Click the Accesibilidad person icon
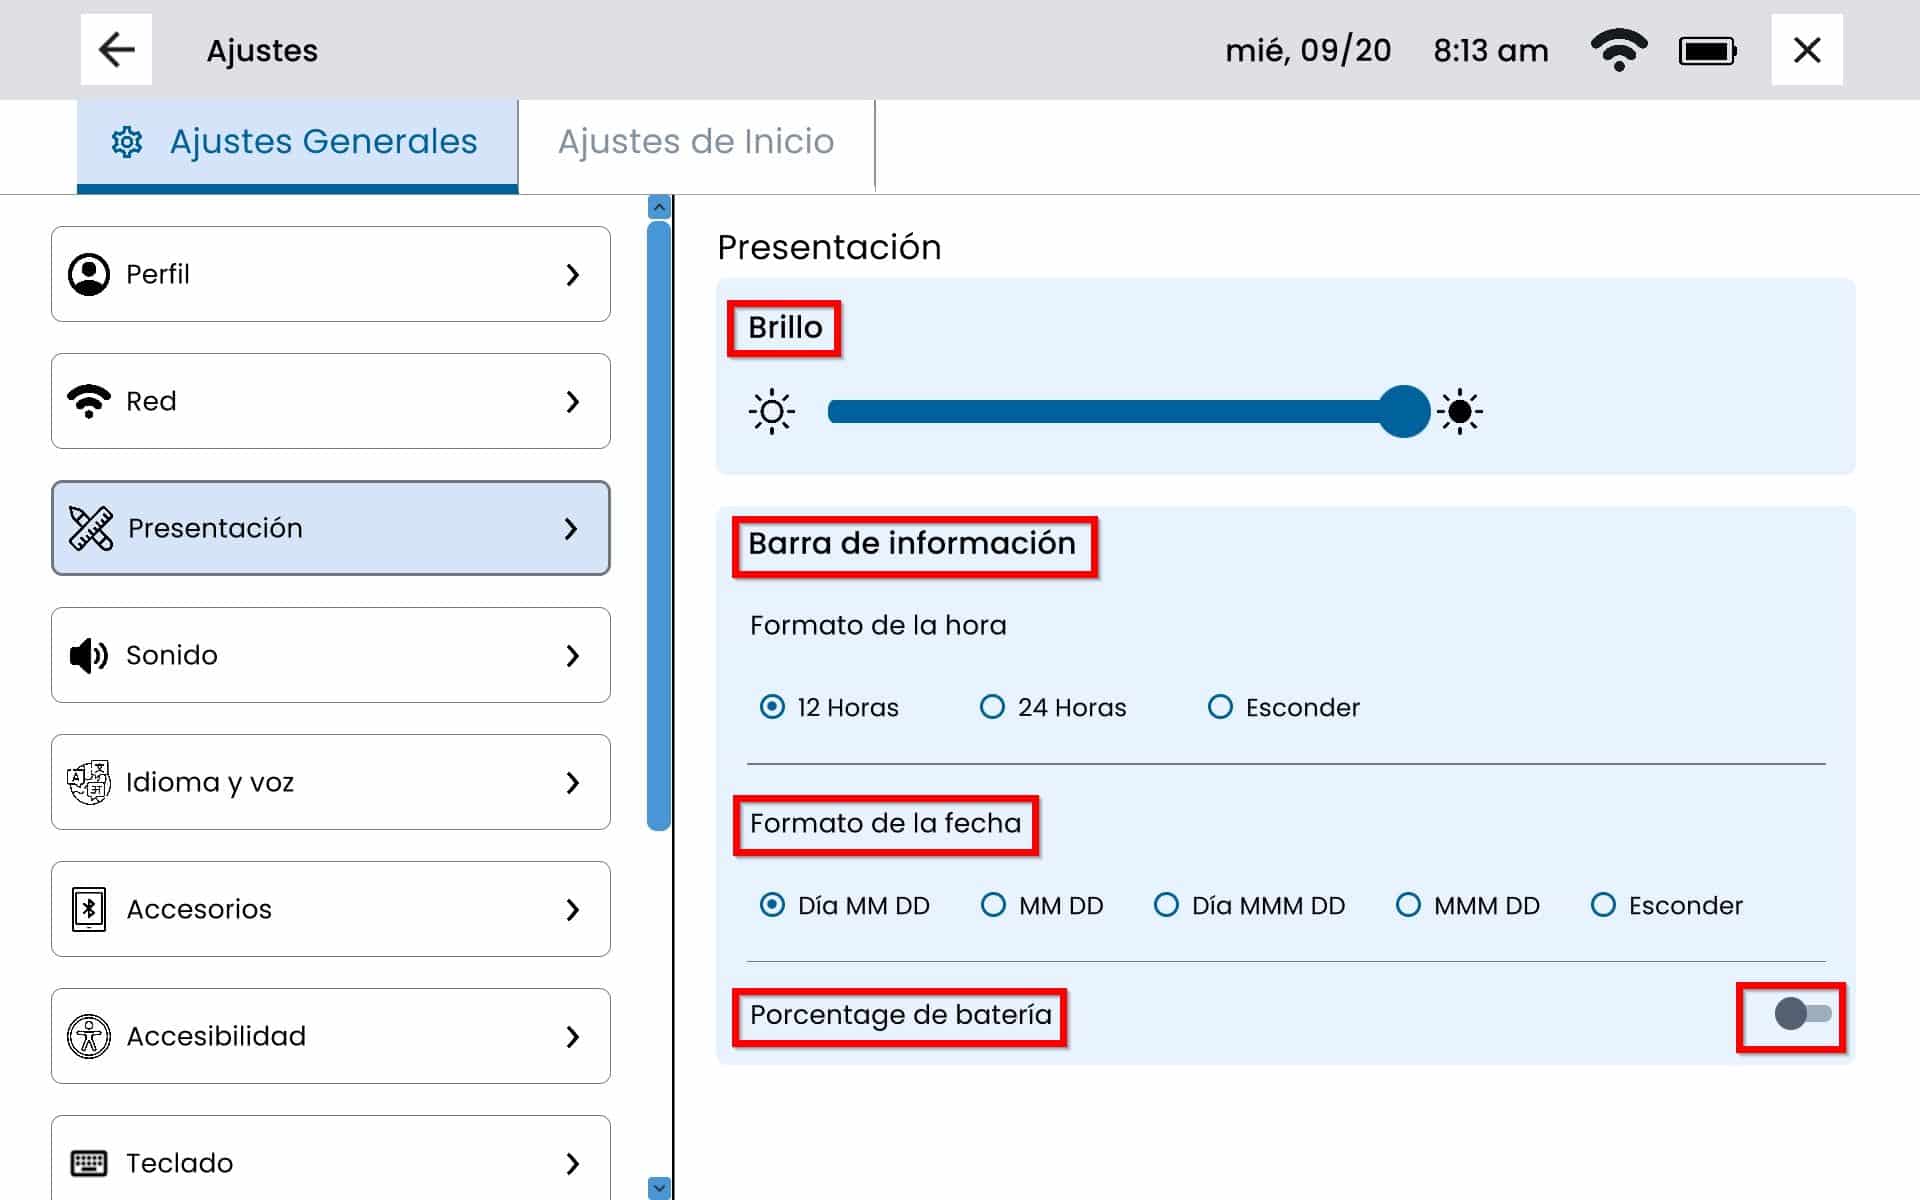 pyautogui.click(x=89, y=1036)
